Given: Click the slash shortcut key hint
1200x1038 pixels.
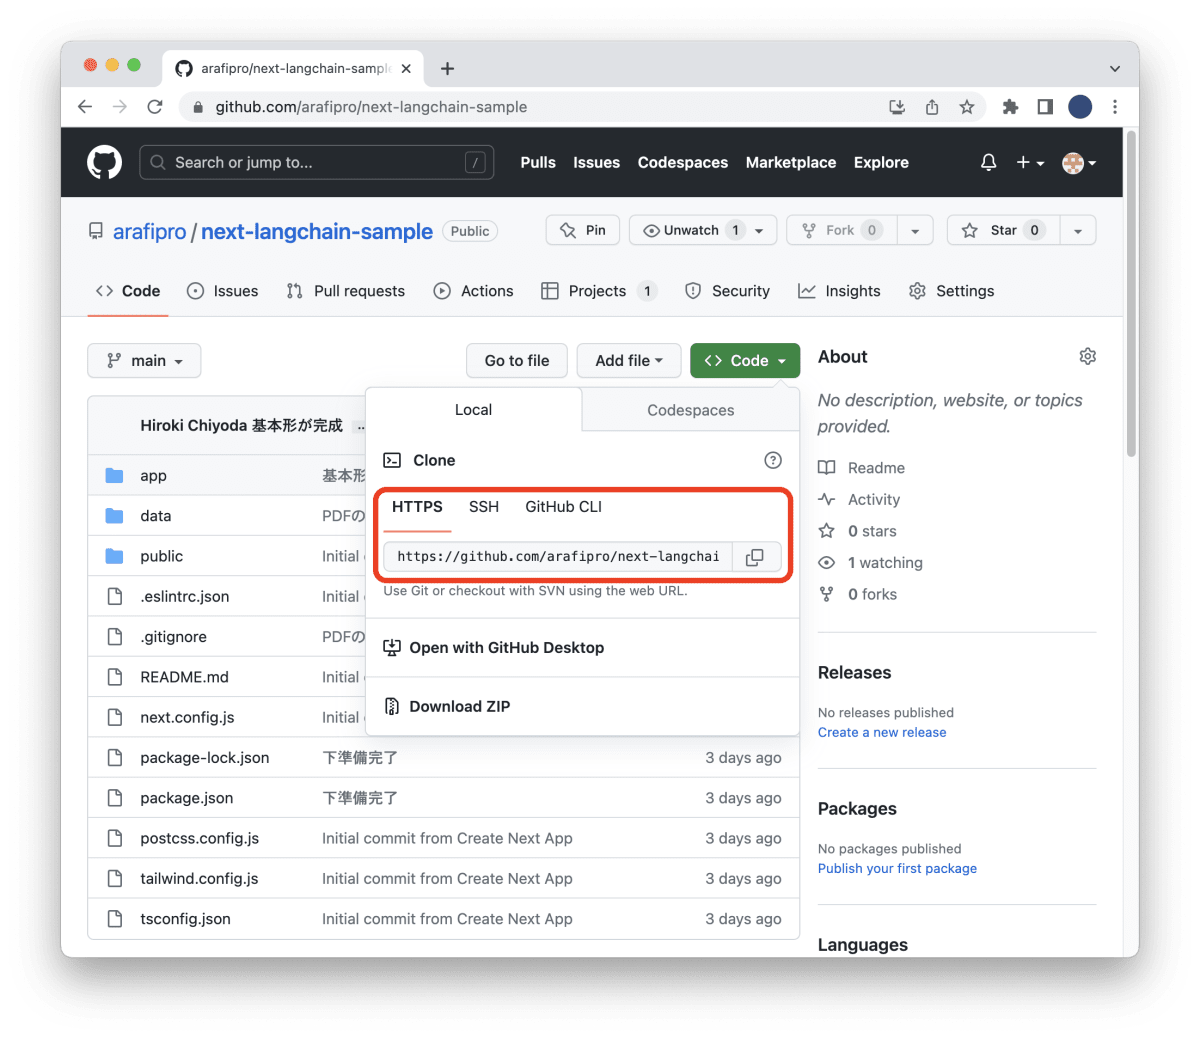Looking at the screenshot, I should (476, 162).
